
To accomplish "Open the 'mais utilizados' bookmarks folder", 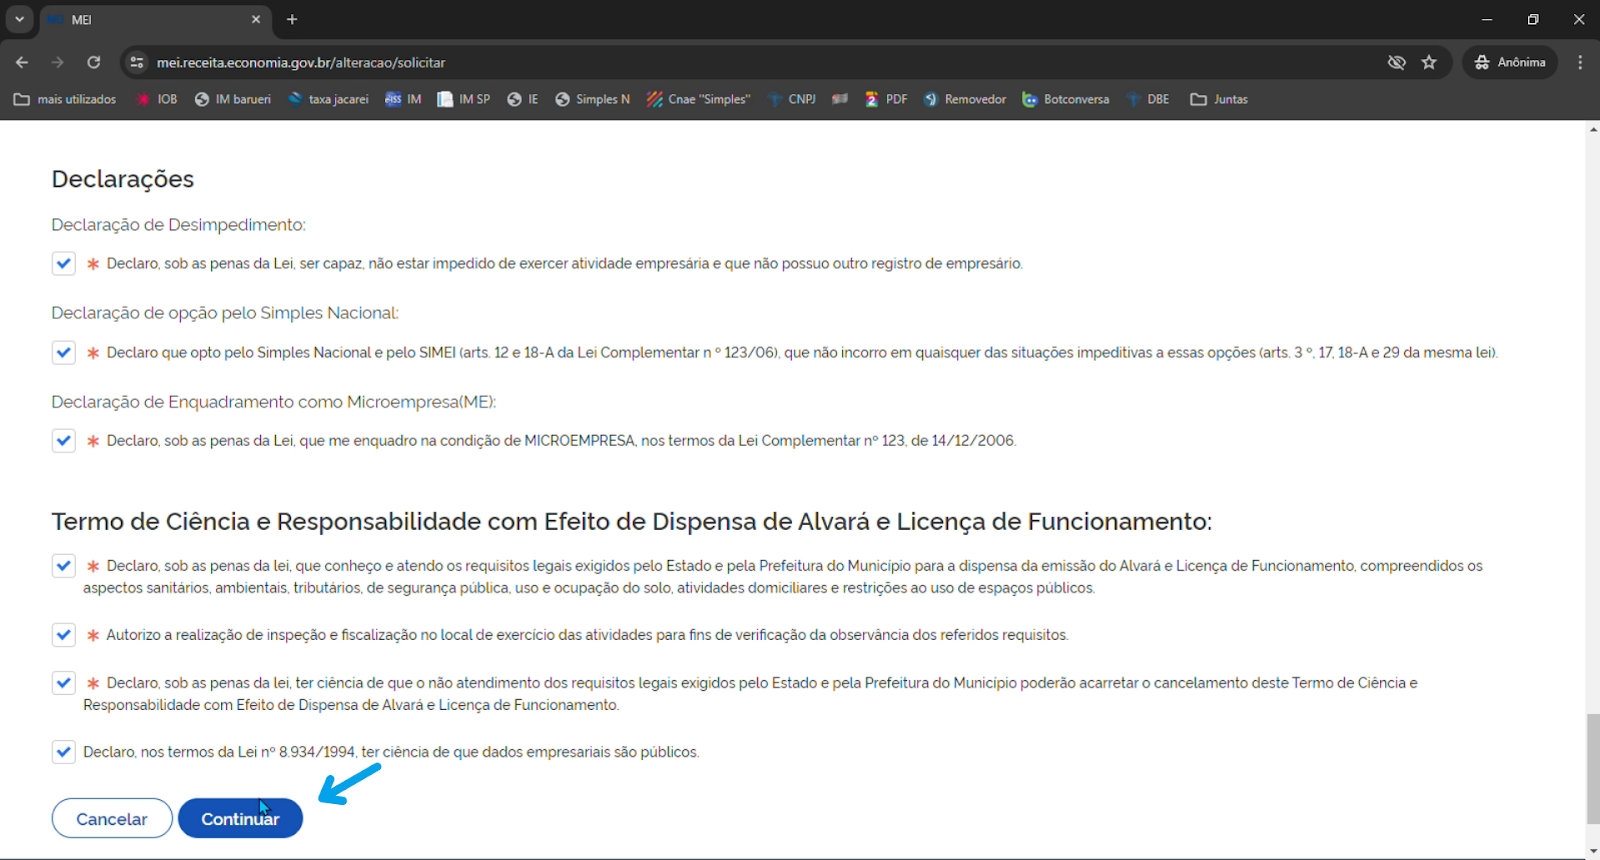I will pos(65,99).
